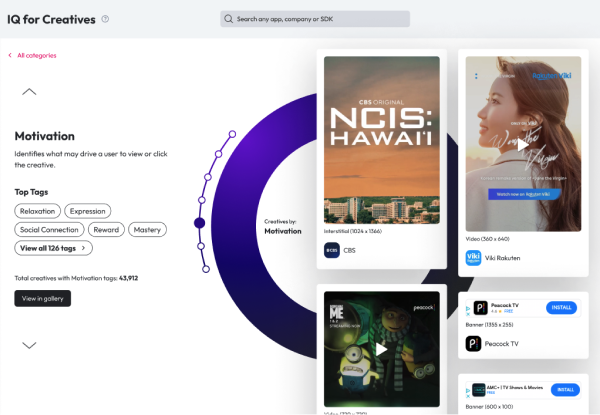Click the up chevron above Motivation
Viewport: 600px width, 415px height.
click(x=29, y=91)
